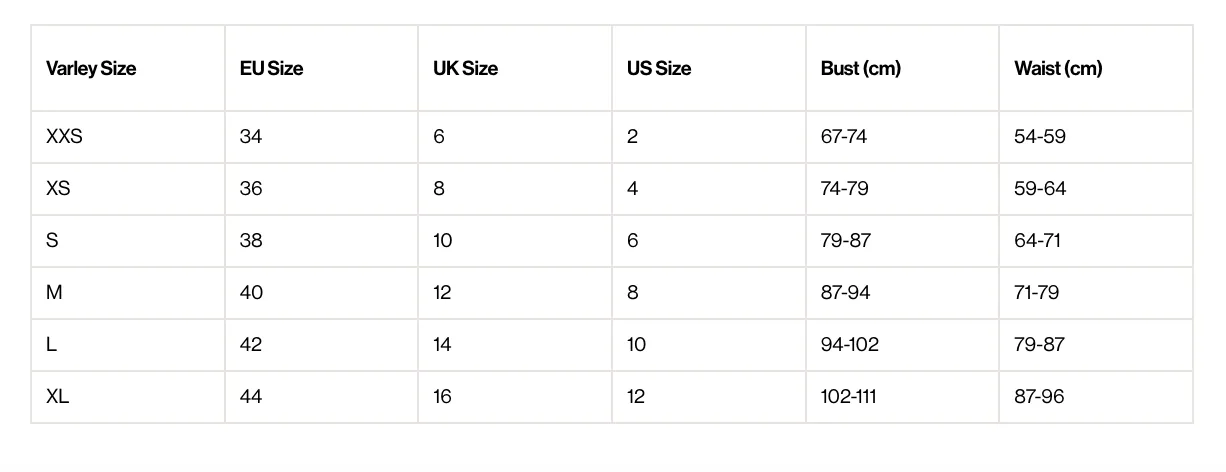
Task: Select the XL size row label
Action: pos(128,397)
